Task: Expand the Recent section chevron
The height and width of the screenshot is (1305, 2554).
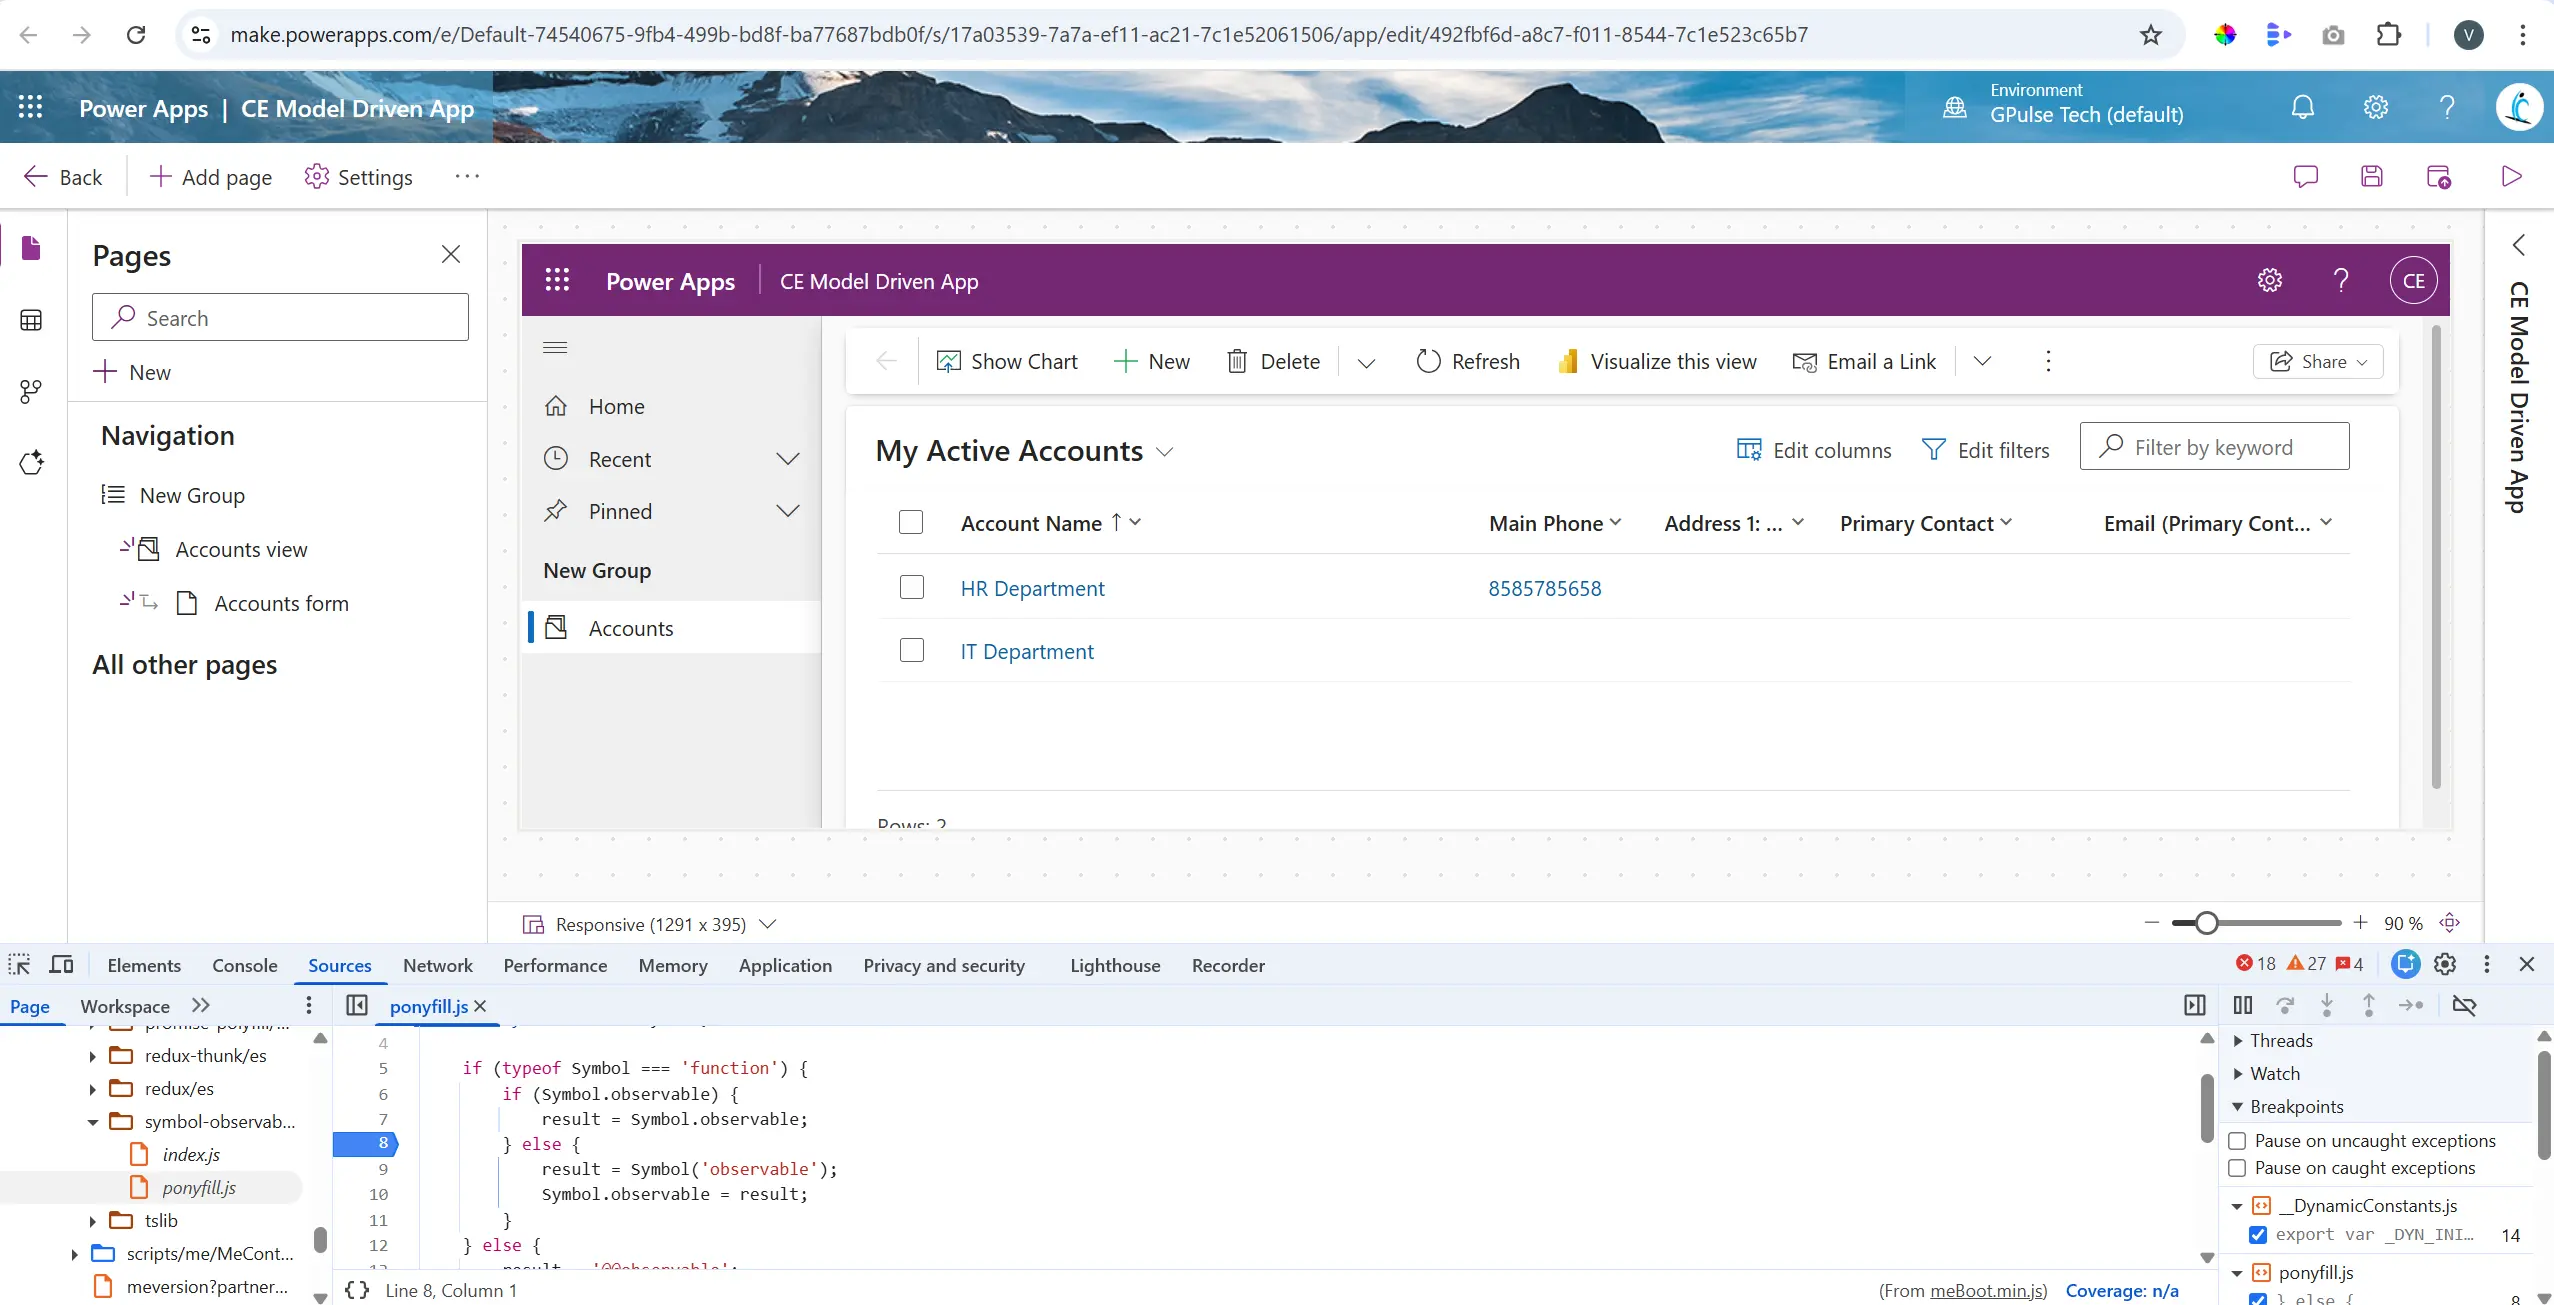Action: click(788, 459)
